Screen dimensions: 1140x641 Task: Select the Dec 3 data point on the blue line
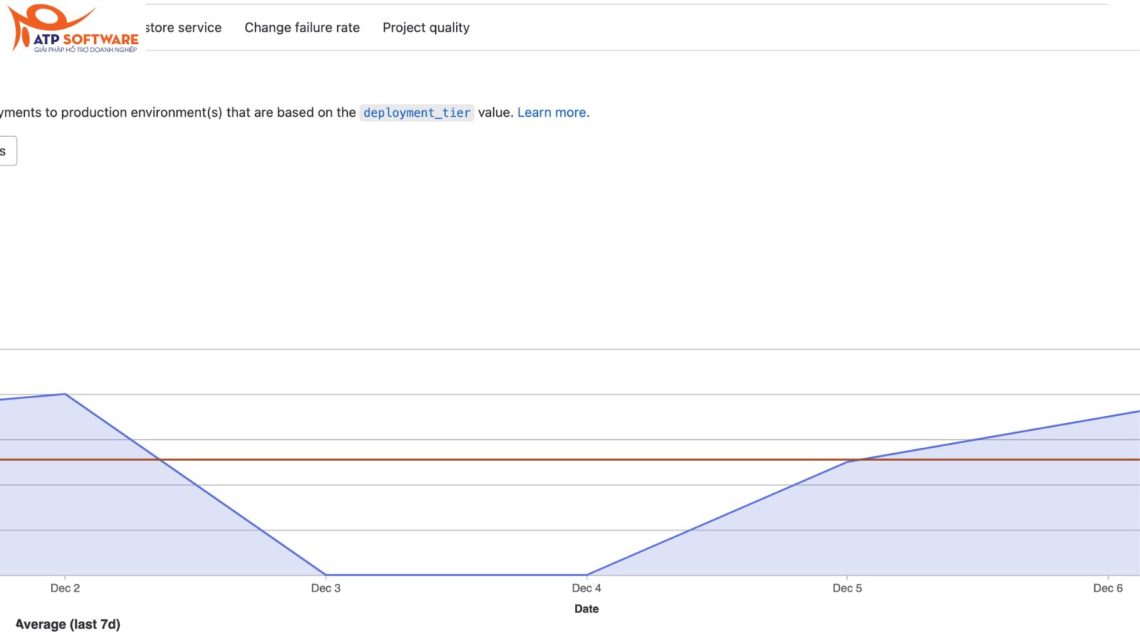[326, 575]
